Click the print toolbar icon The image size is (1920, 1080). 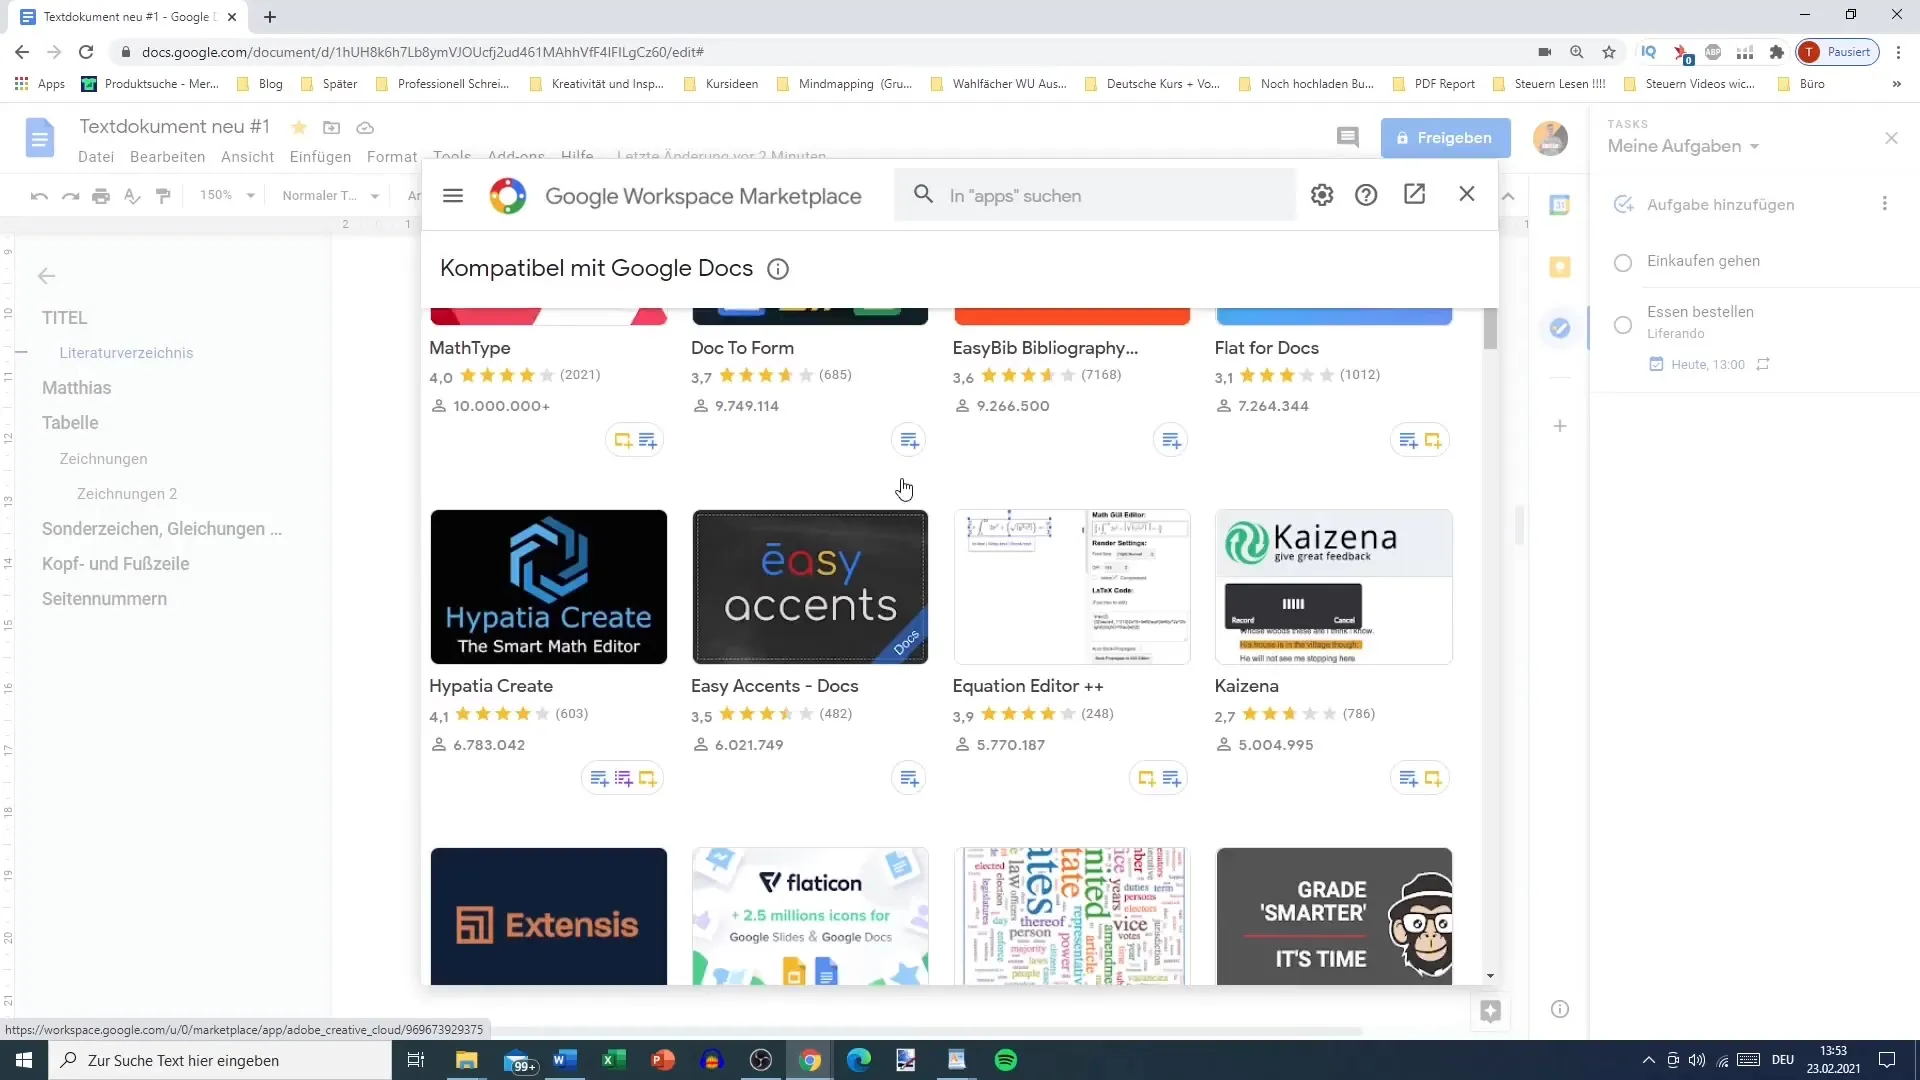tap(101, 196)
